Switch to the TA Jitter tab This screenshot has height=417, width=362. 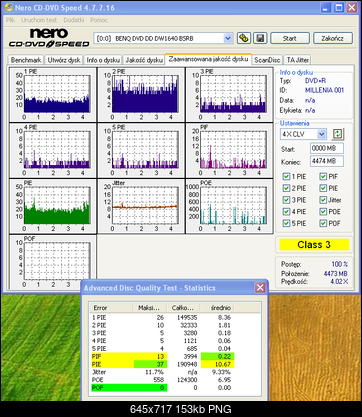298,60
